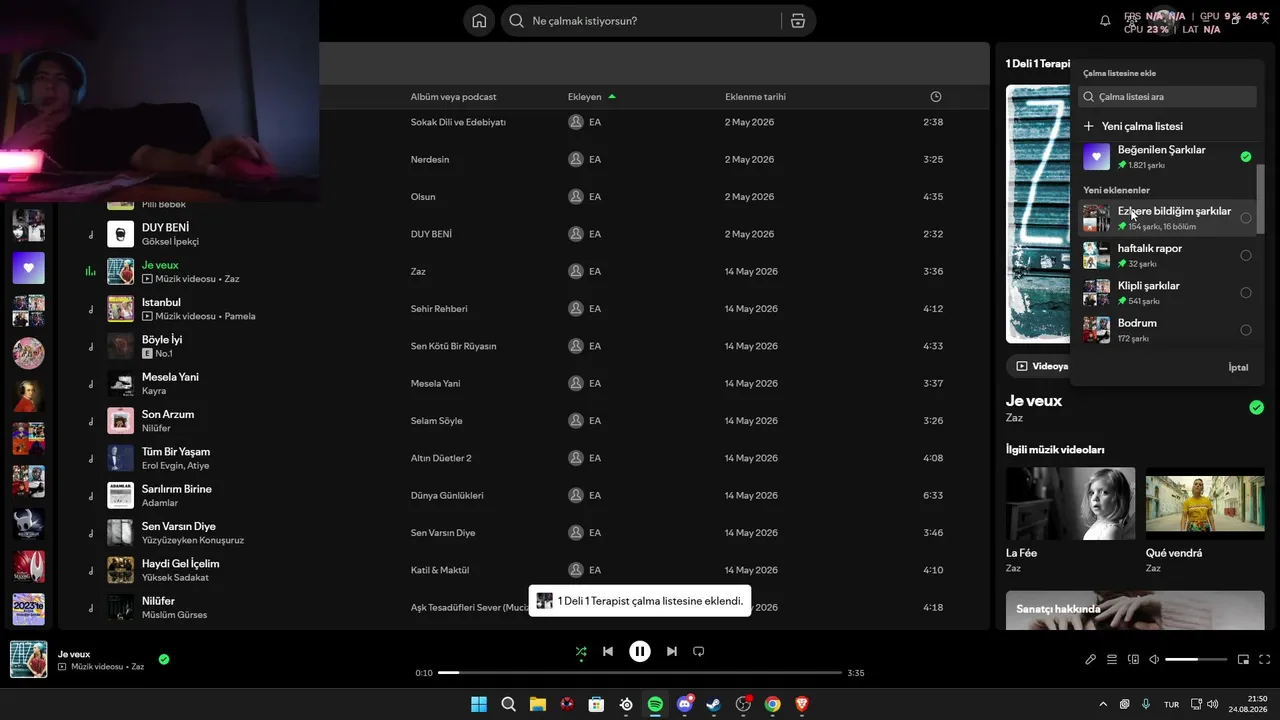
Task: Select the Tüm Bir Yaşam track title
Action: [x=176, y=451]
